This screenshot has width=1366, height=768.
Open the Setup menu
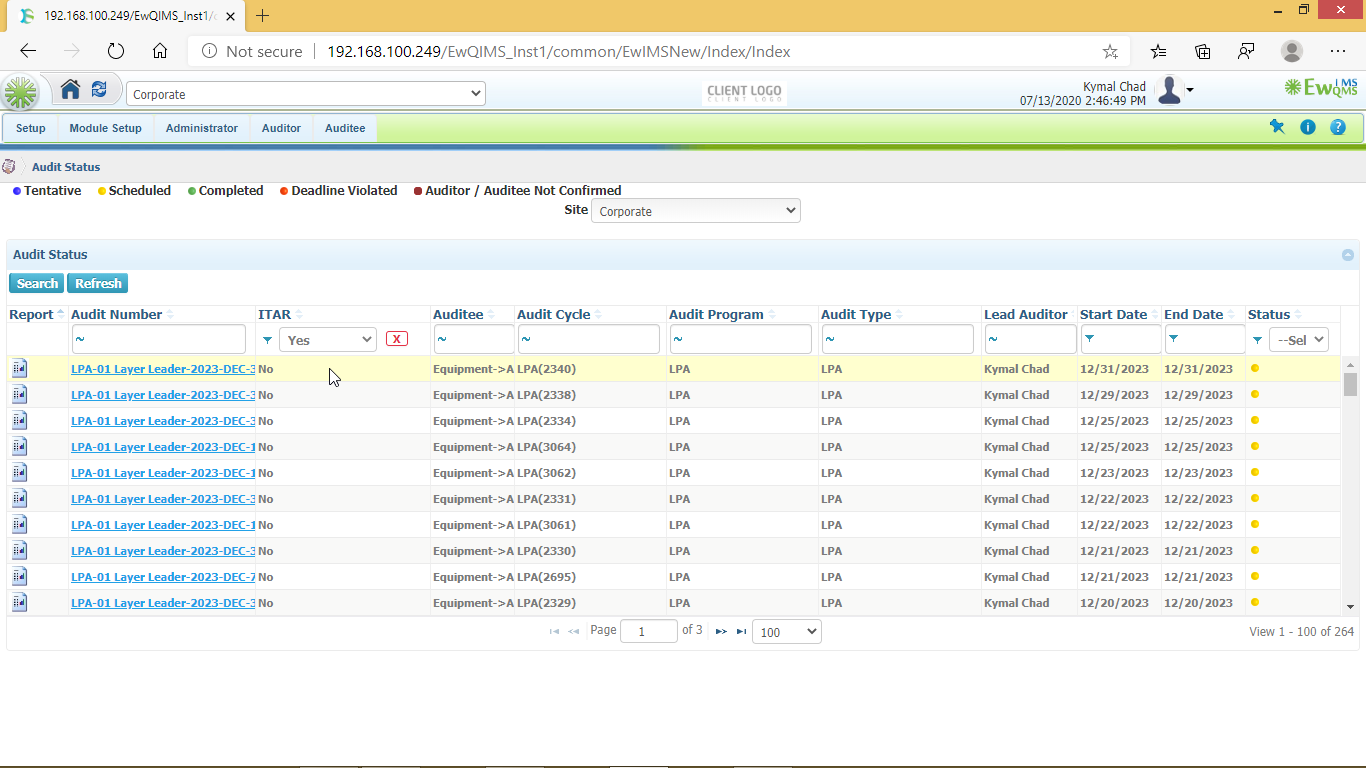click(x=31, y=128)
